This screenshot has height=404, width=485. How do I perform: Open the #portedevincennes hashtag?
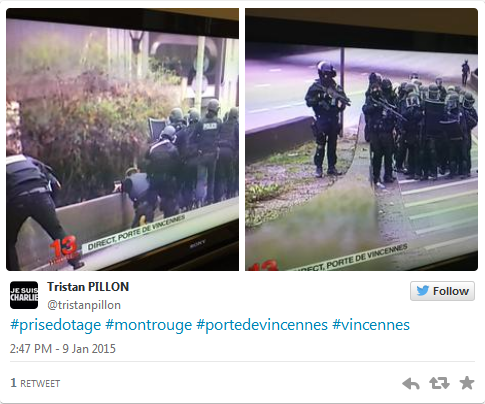click(x=262, y=325)
